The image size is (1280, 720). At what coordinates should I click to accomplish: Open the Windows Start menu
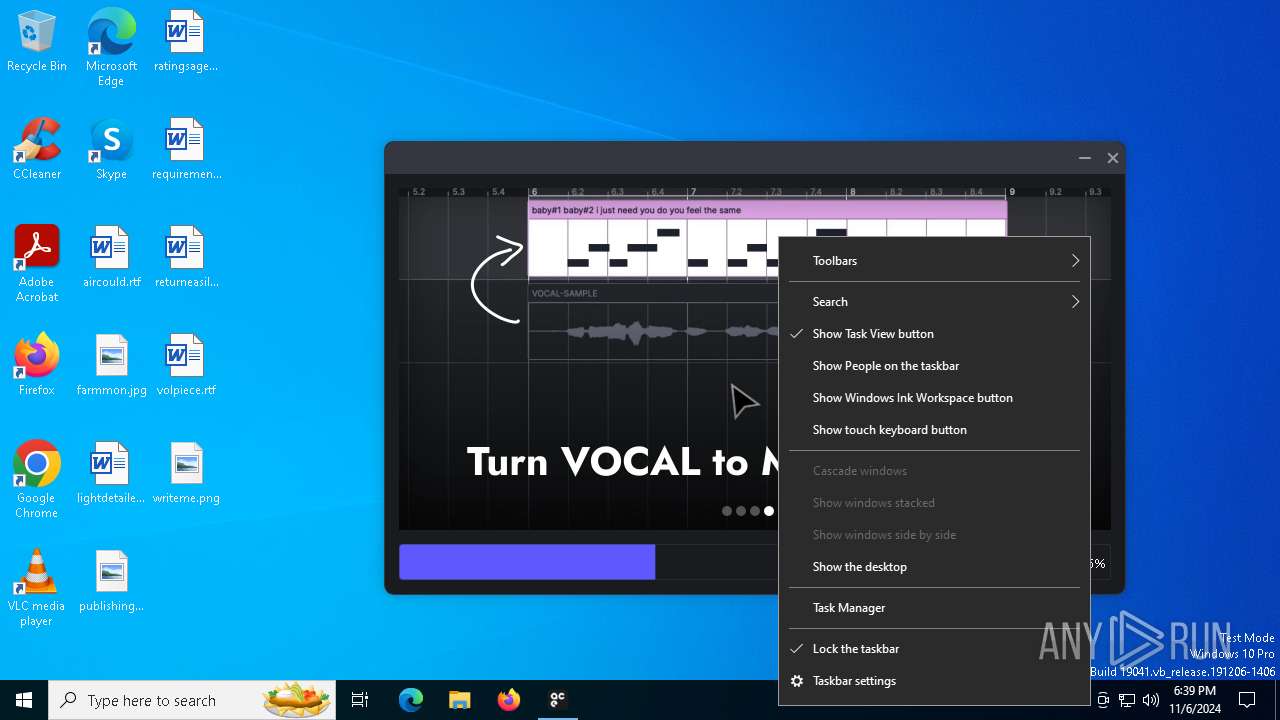(x=24, y=700)
